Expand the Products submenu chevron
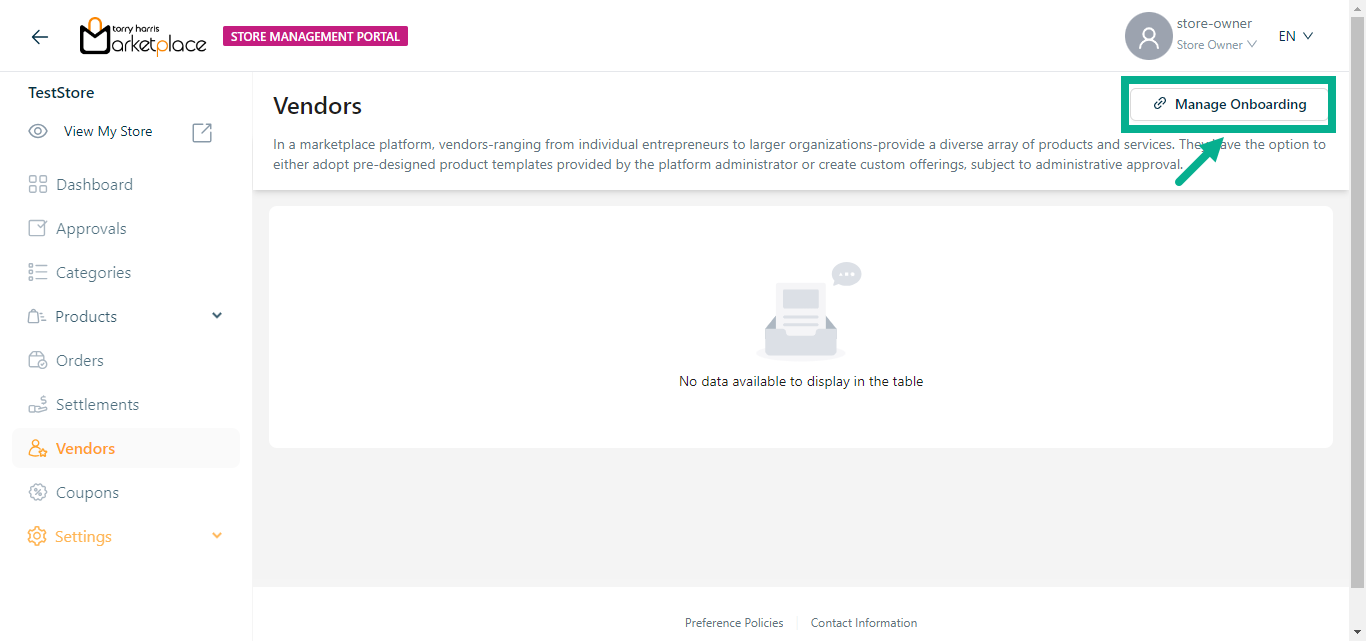The height and width of the screenshot is (641, 1366). [x=217, y=316]
